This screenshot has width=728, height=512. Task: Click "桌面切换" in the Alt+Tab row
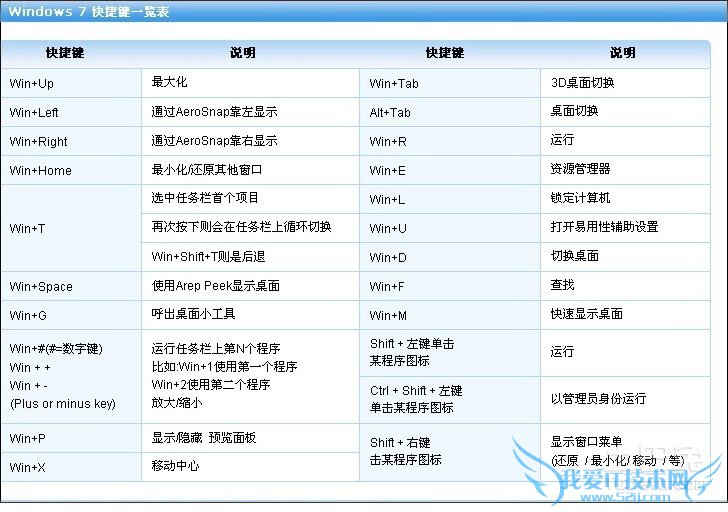click(574, 110)
